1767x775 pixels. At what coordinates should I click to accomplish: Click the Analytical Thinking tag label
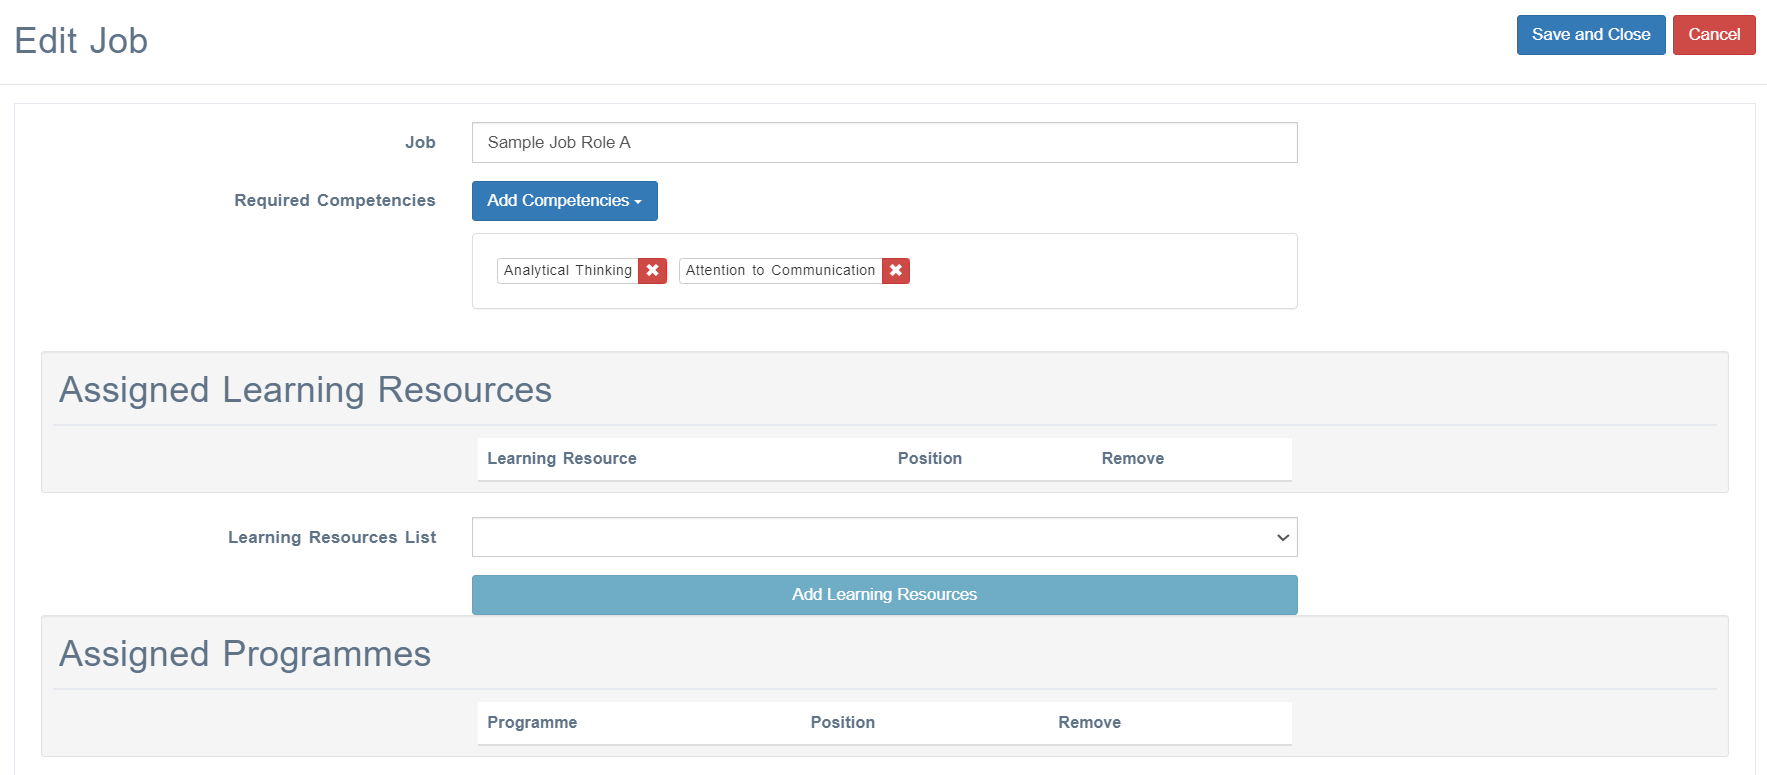click(x=568, y=271)
